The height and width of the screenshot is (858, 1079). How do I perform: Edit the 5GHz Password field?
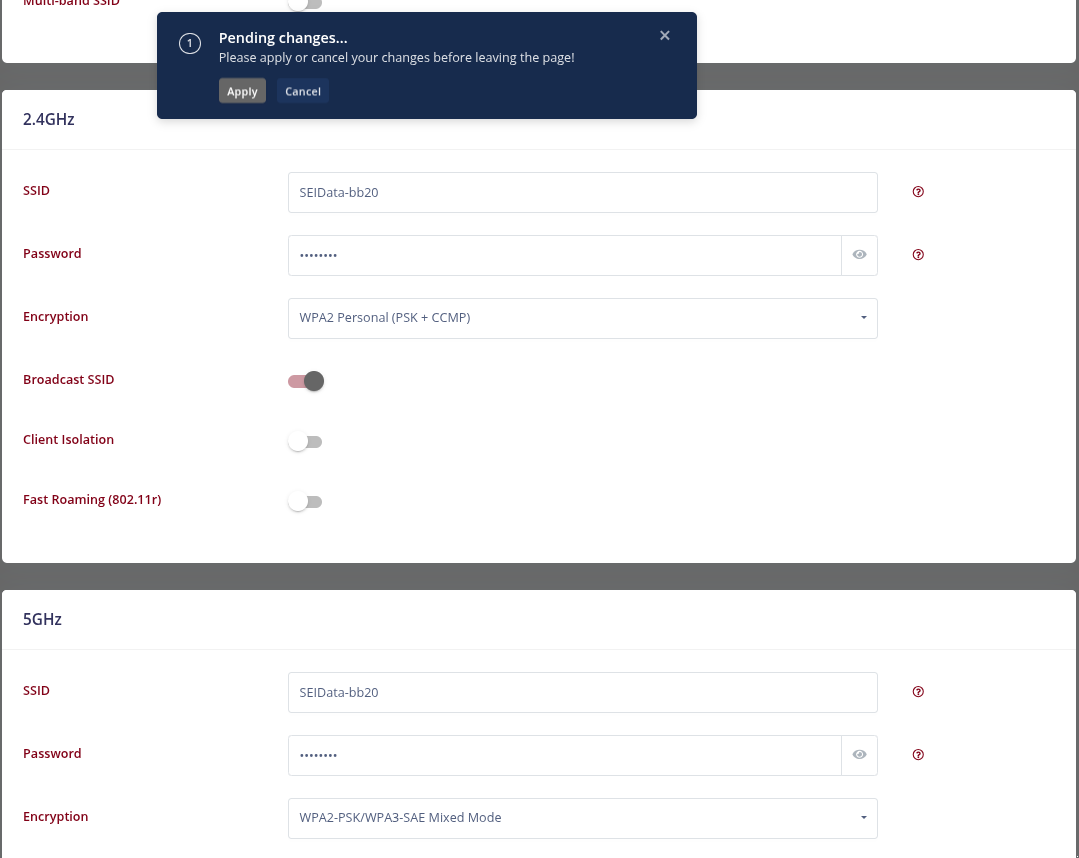564,755
